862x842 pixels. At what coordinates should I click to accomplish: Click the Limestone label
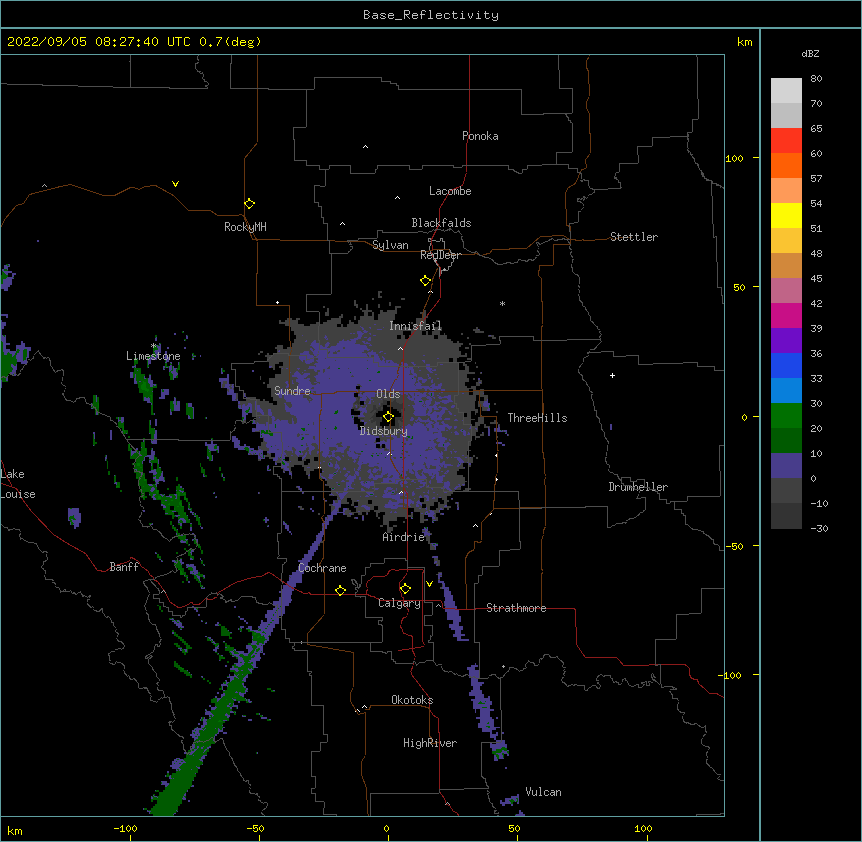pos(153,356)
